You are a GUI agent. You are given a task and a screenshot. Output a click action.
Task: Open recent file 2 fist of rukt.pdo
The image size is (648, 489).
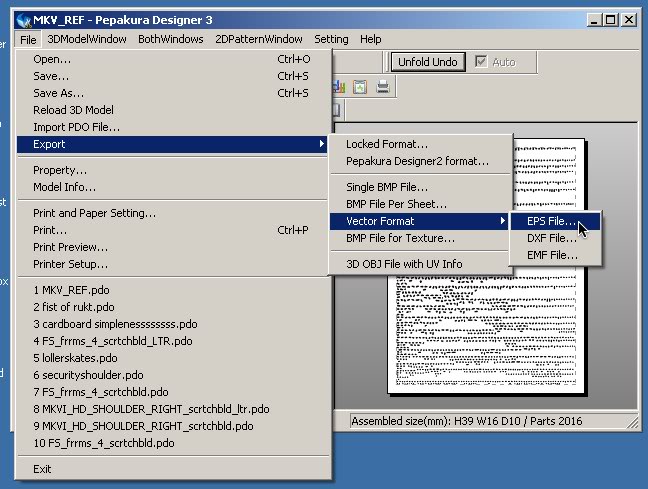coord(172,307)
